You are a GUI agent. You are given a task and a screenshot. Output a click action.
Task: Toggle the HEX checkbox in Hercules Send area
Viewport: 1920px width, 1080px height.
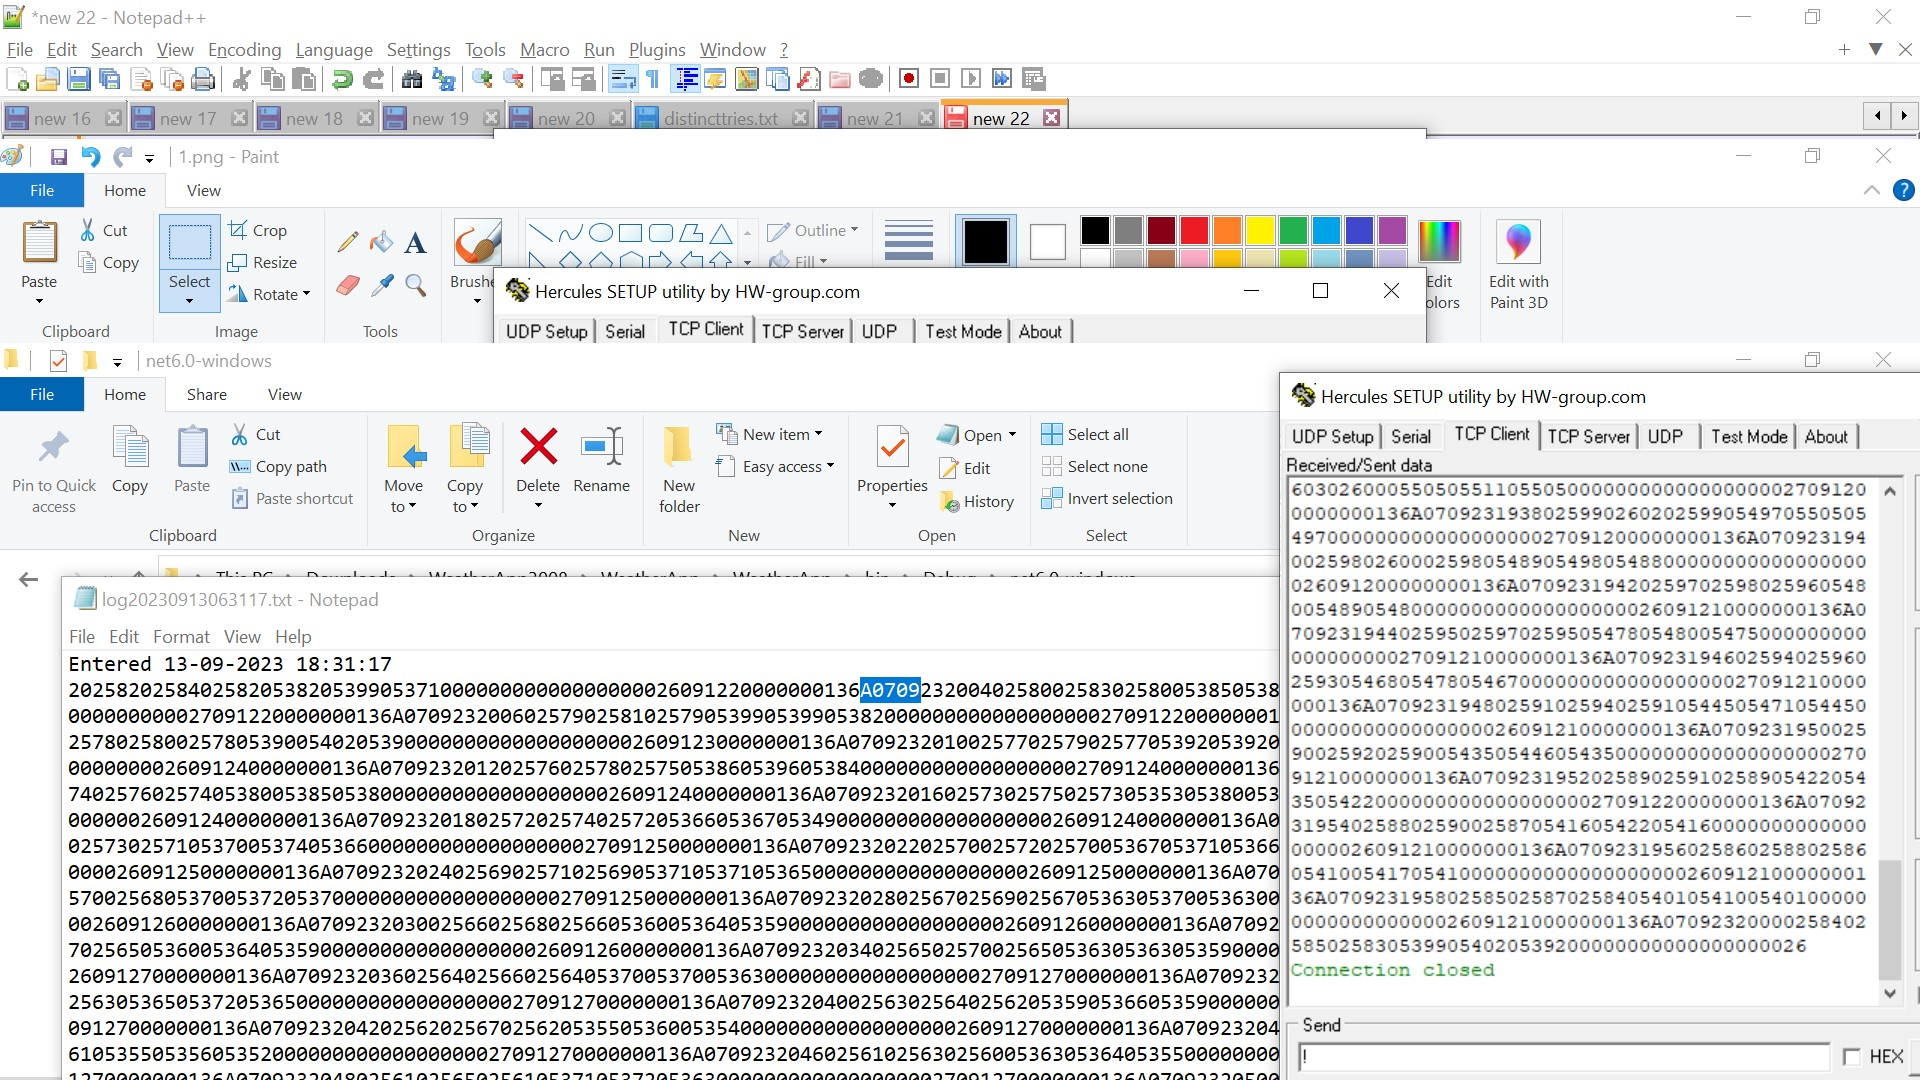coord(1851,1057)
